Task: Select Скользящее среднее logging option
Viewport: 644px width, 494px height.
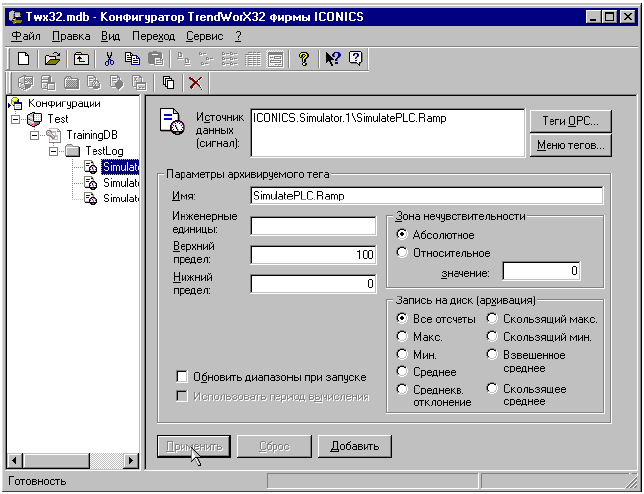Action: 492,388
